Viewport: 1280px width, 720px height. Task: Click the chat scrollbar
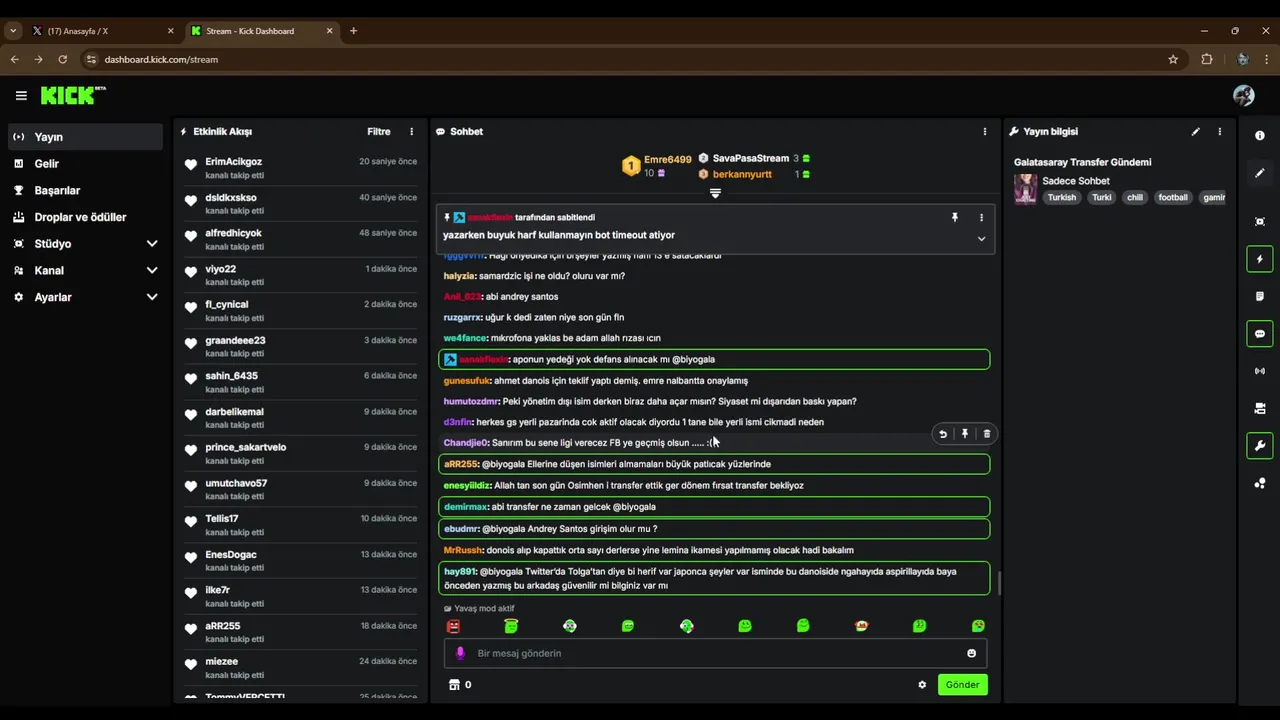click(x=999, y=582)
